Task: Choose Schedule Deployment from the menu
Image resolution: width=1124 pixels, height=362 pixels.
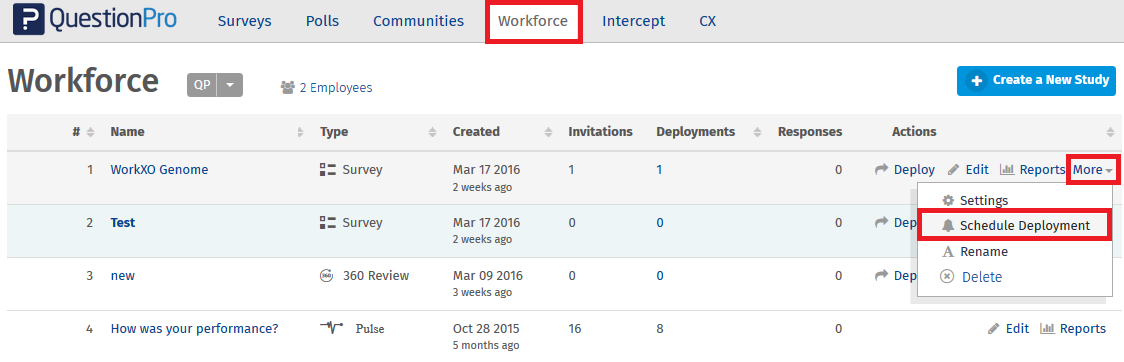Action: [x=1024, y=226]
